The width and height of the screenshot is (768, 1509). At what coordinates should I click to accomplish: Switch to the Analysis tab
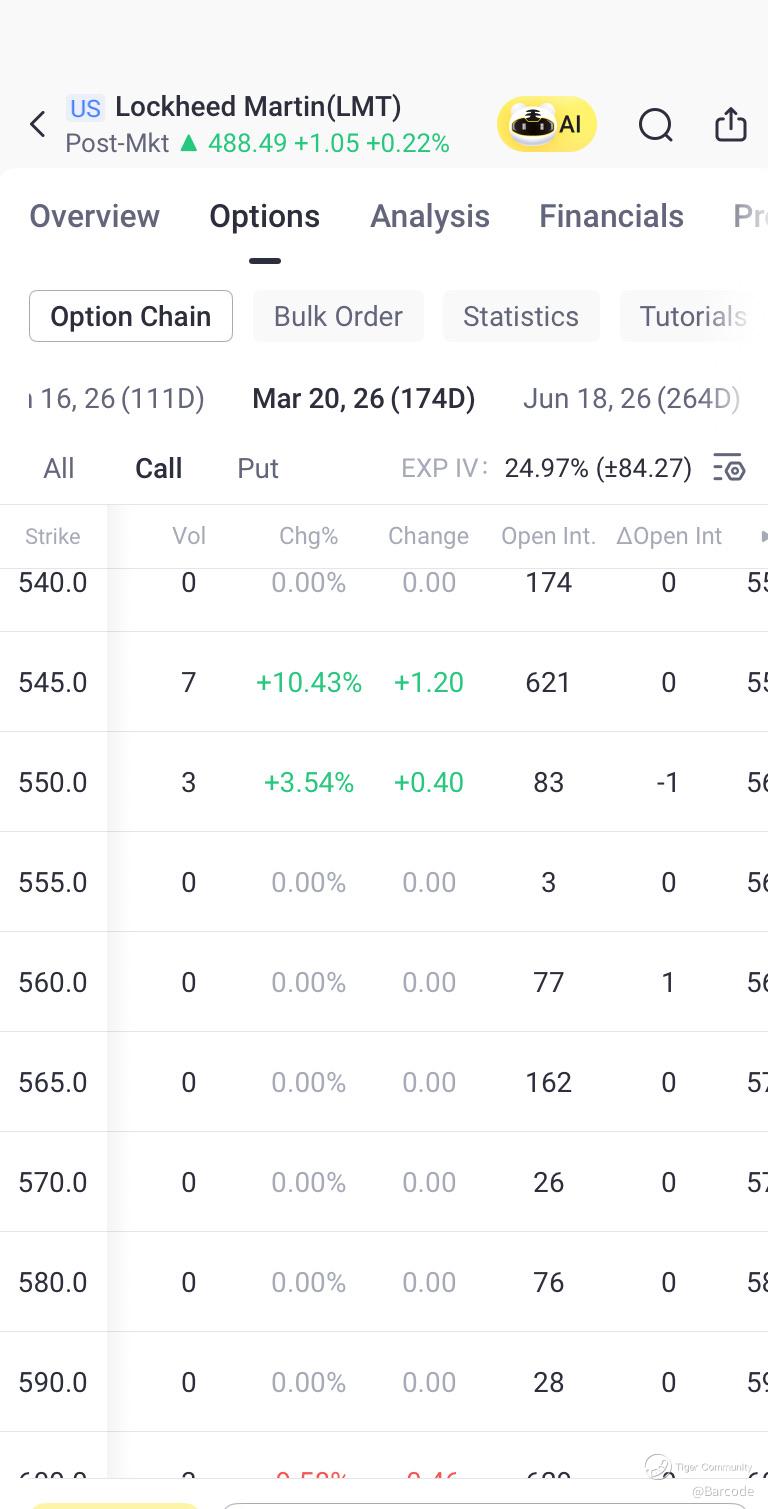pos(430,216)
